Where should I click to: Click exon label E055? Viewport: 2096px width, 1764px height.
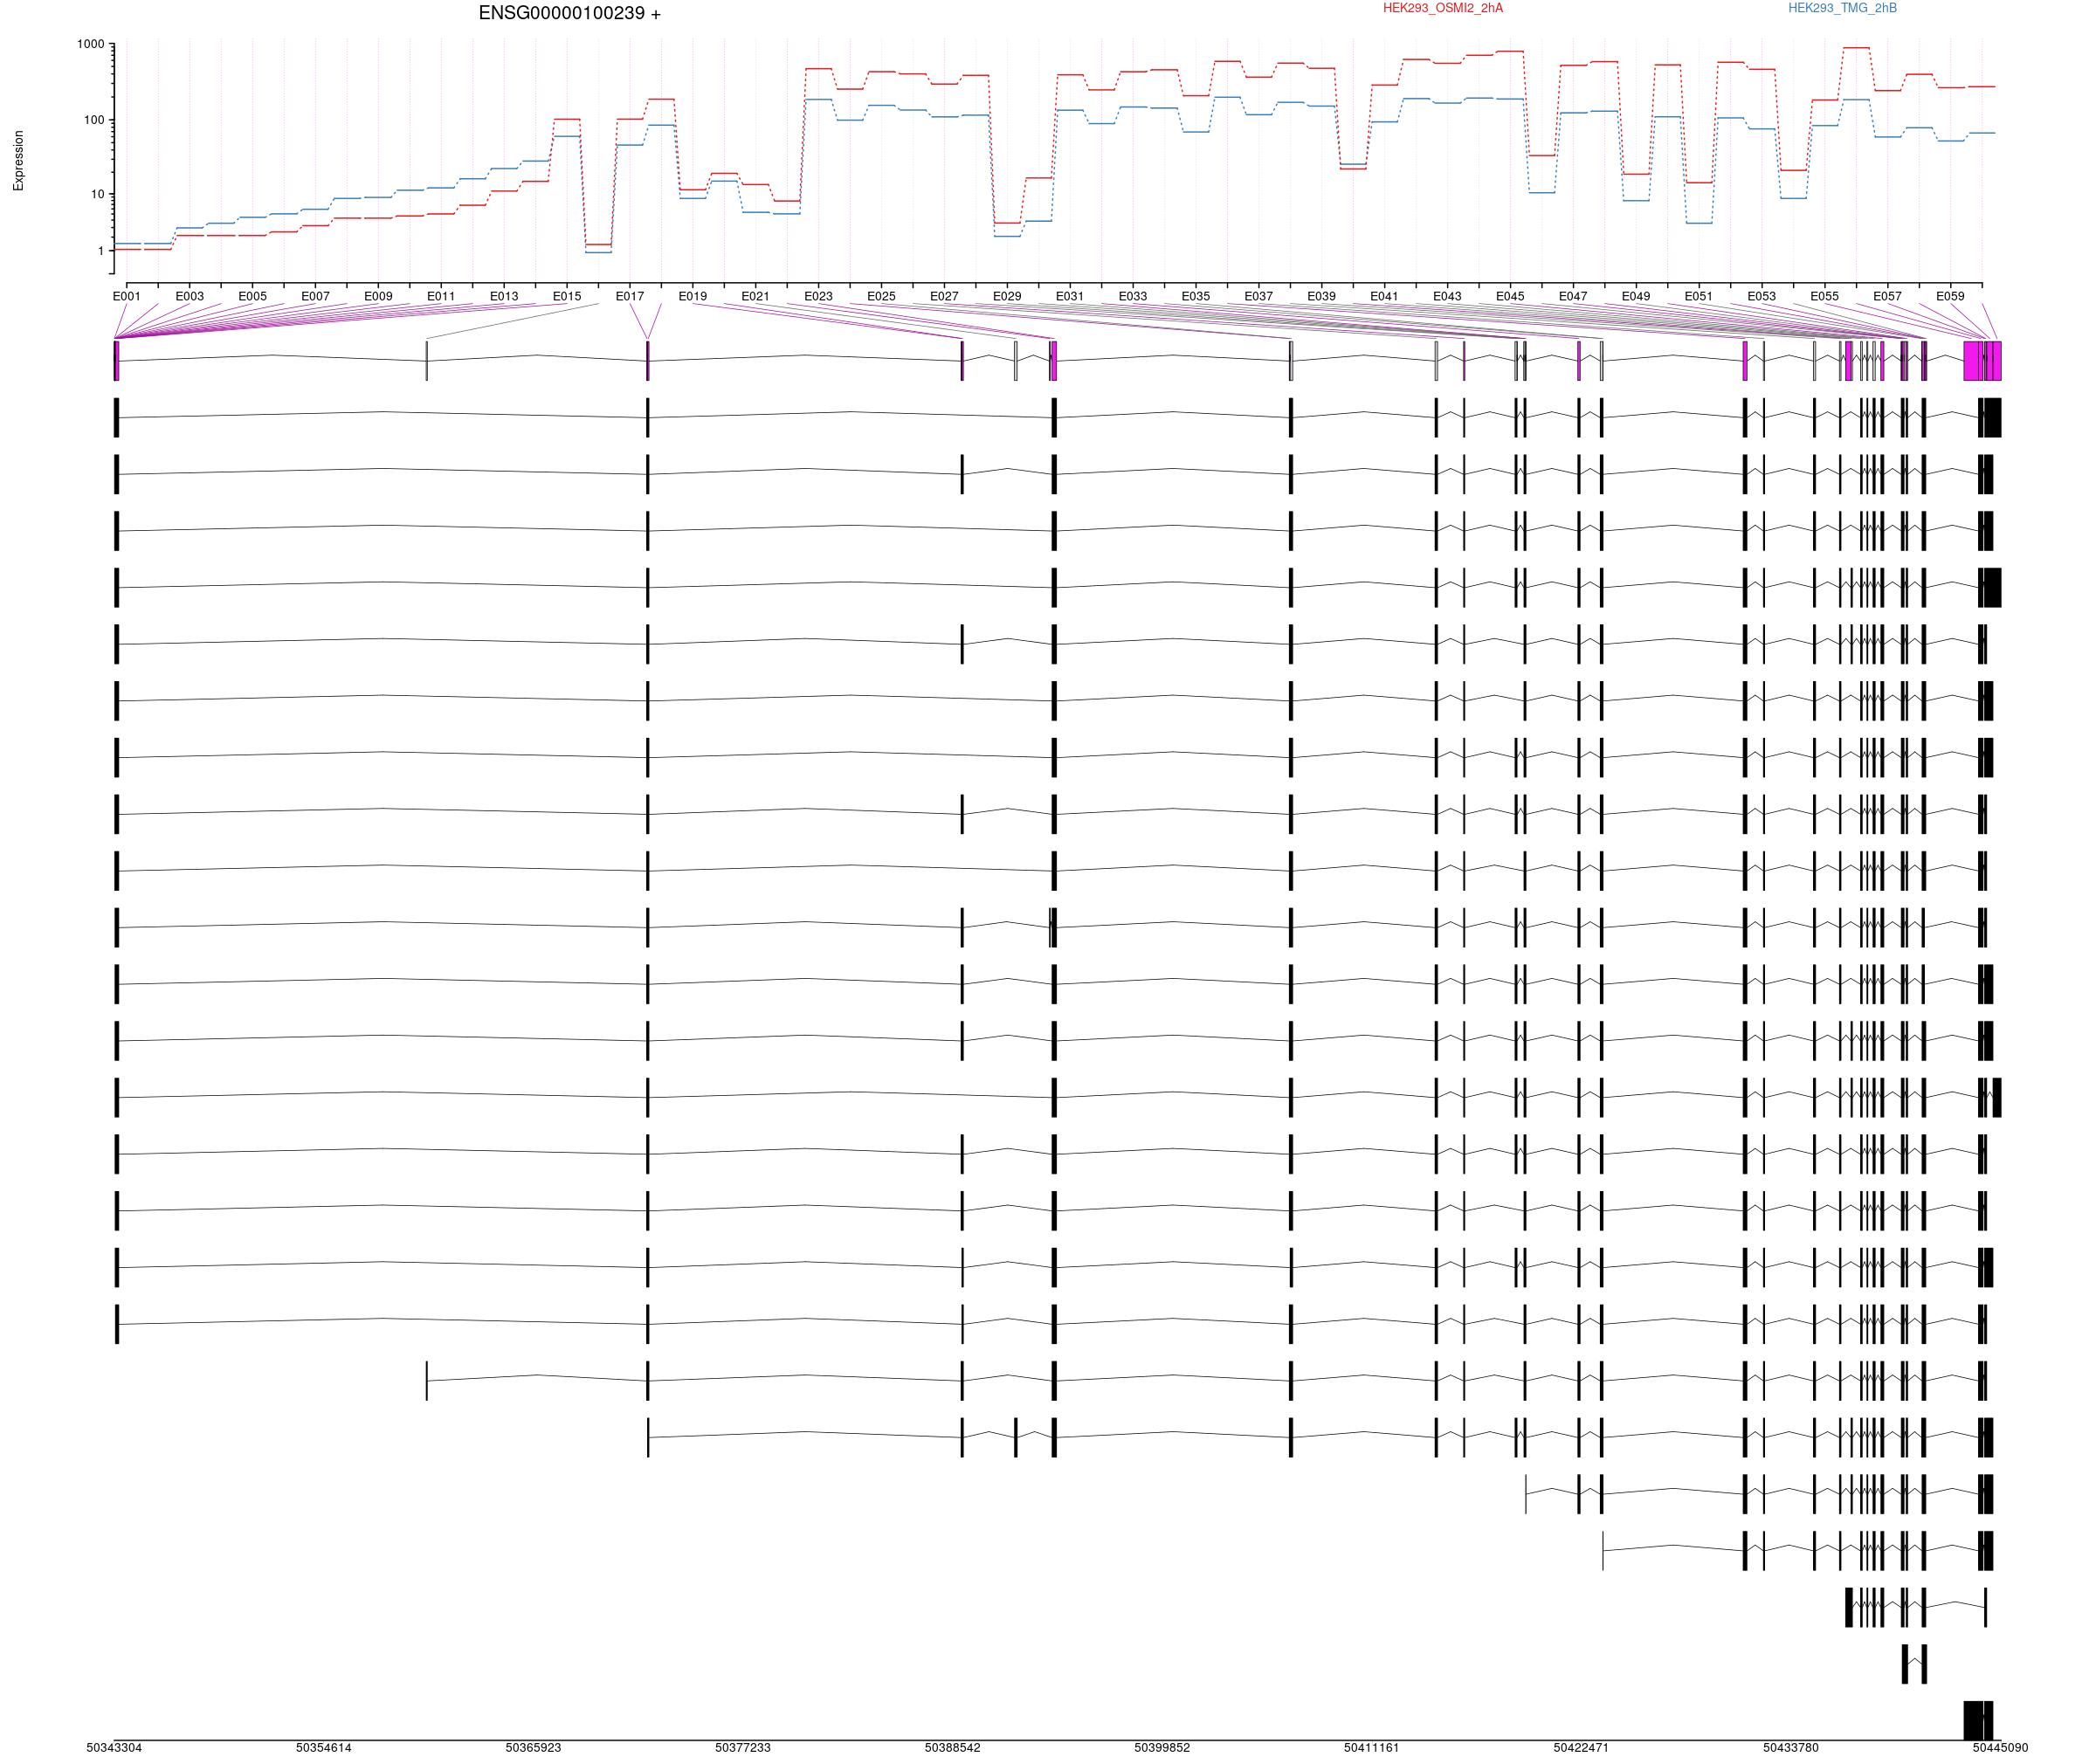pos(1824,296)
